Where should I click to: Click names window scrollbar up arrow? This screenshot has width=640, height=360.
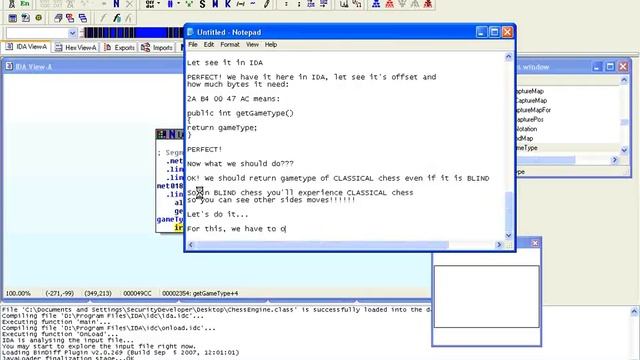click(624, 80)
